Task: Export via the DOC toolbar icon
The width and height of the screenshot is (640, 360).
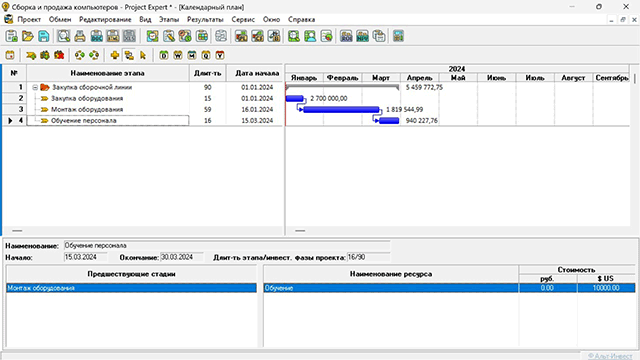Action: (96, 36)
